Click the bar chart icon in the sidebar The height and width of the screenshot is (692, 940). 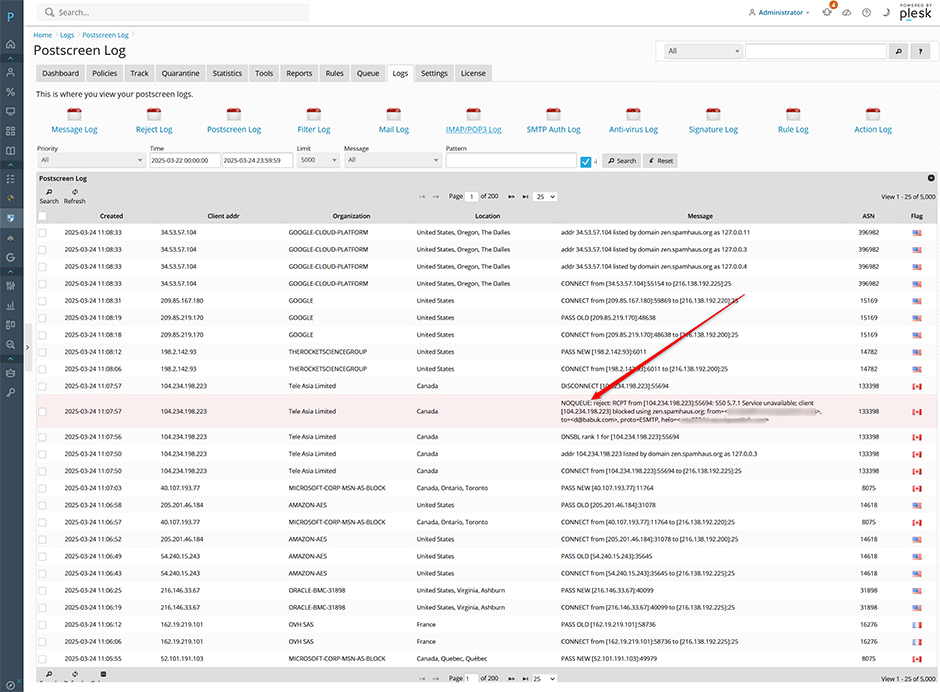(10, 305)
